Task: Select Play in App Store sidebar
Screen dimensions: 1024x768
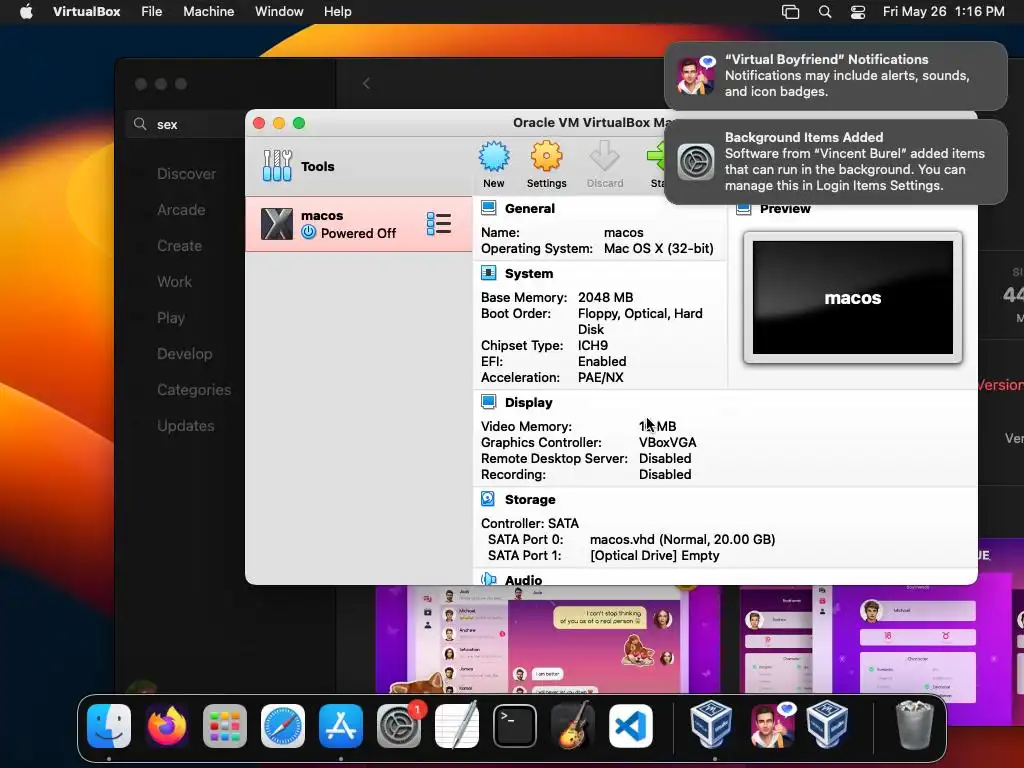Action: point(171,317)
